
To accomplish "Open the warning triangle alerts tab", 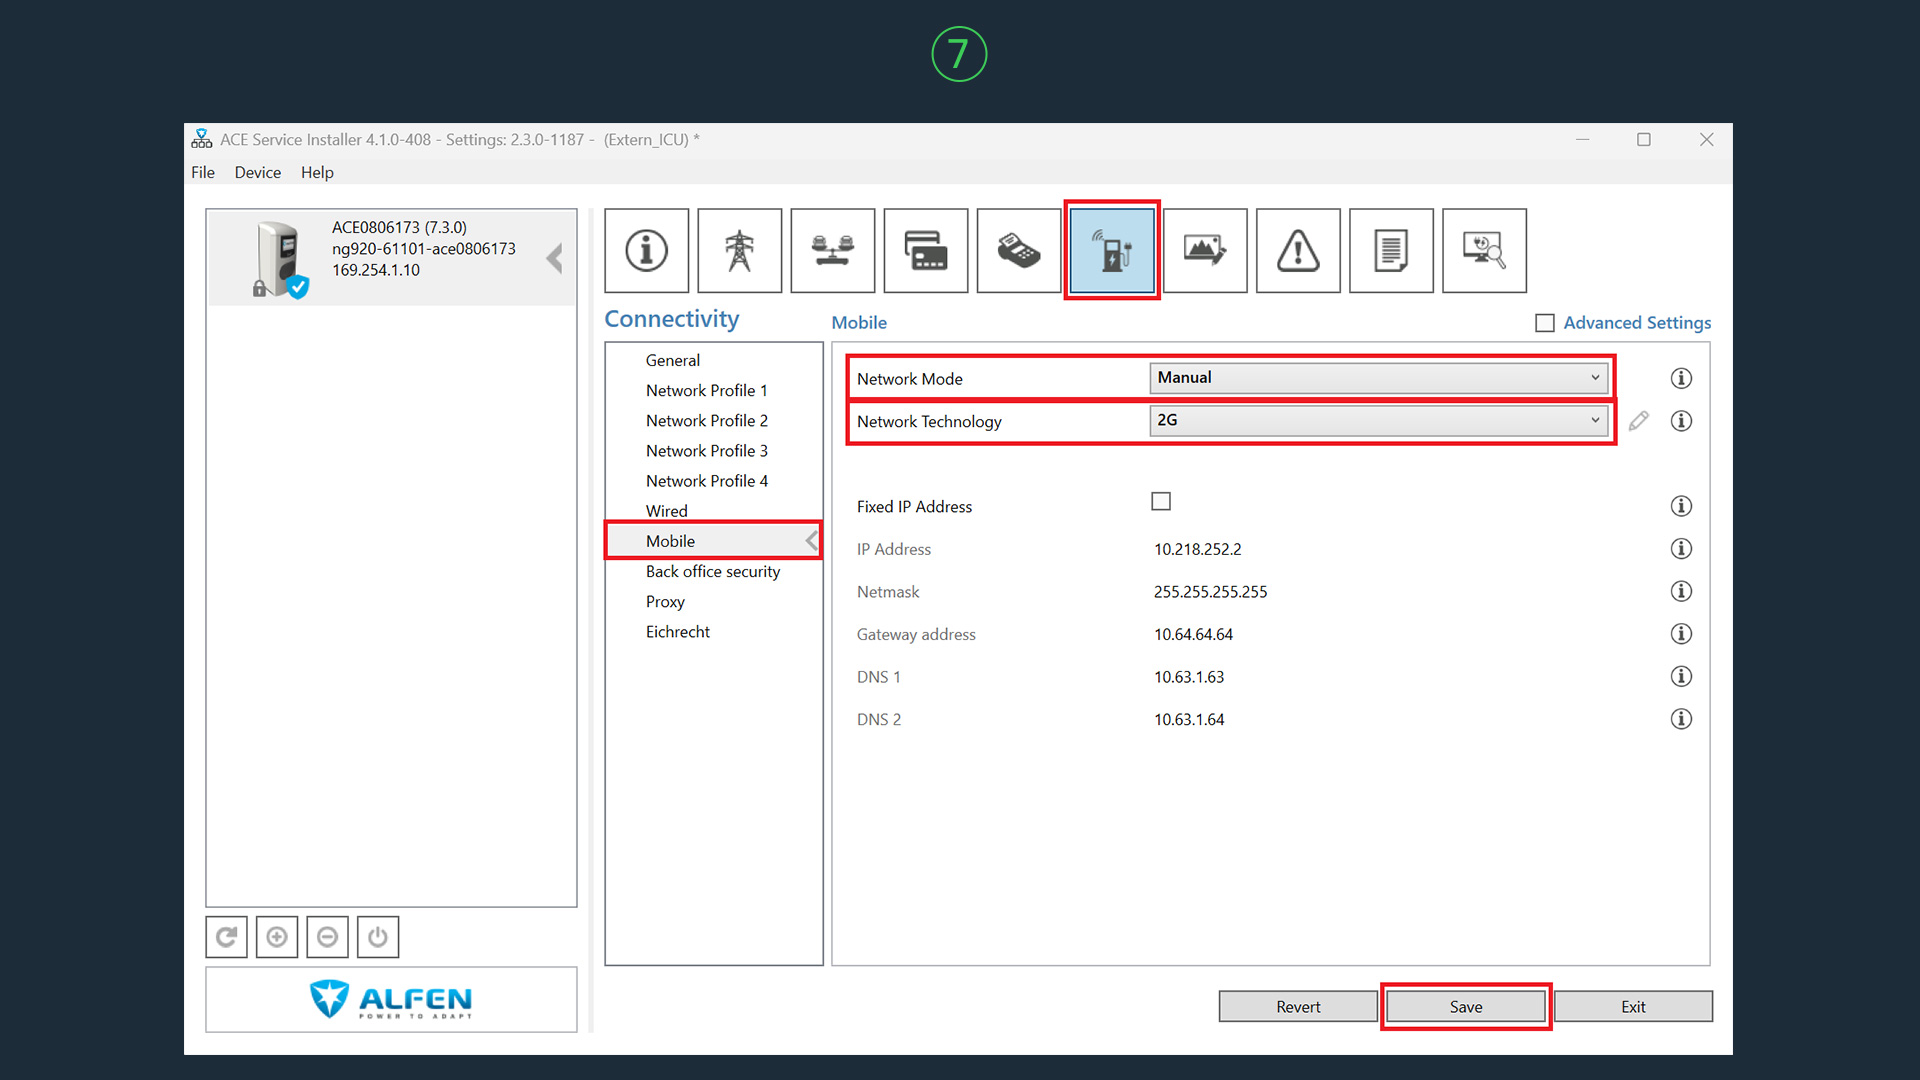I will 1298,250.
